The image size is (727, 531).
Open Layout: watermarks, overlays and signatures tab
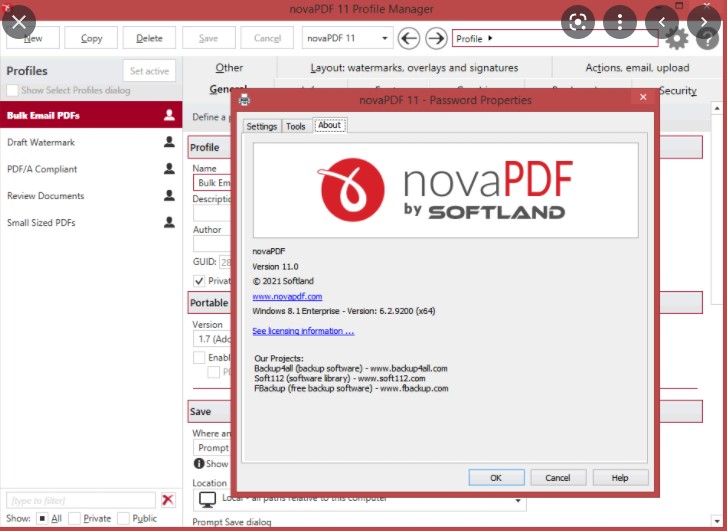tap(414, 68)
